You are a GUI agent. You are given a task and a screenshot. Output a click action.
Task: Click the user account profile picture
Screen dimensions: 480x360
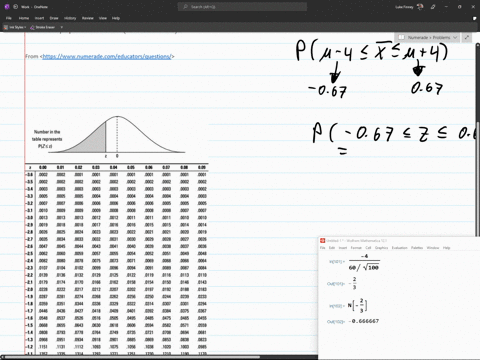pos(420,7)
